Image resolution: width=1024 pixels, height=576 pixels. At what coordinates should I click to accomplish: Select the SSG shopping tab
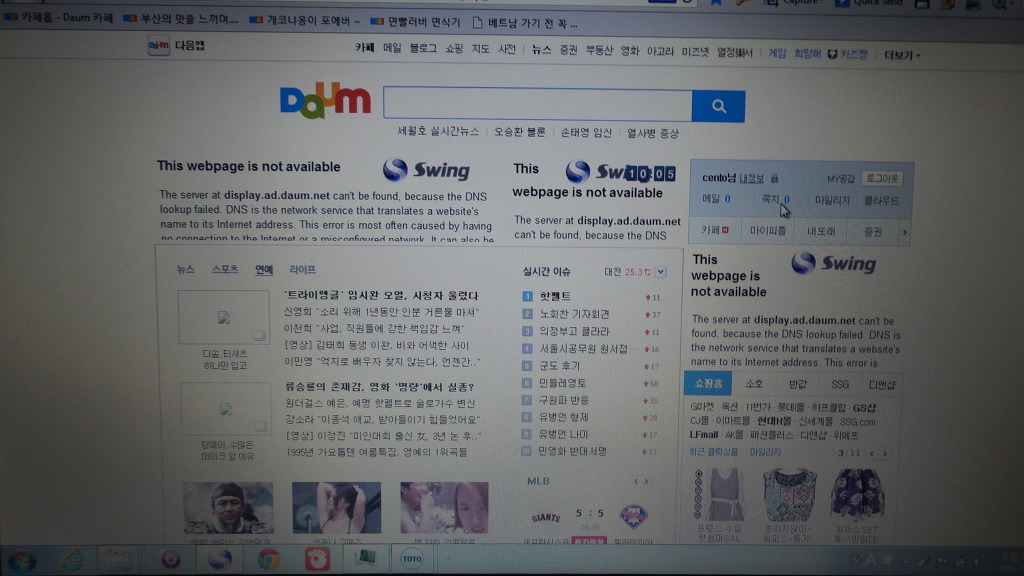[840, 385]
